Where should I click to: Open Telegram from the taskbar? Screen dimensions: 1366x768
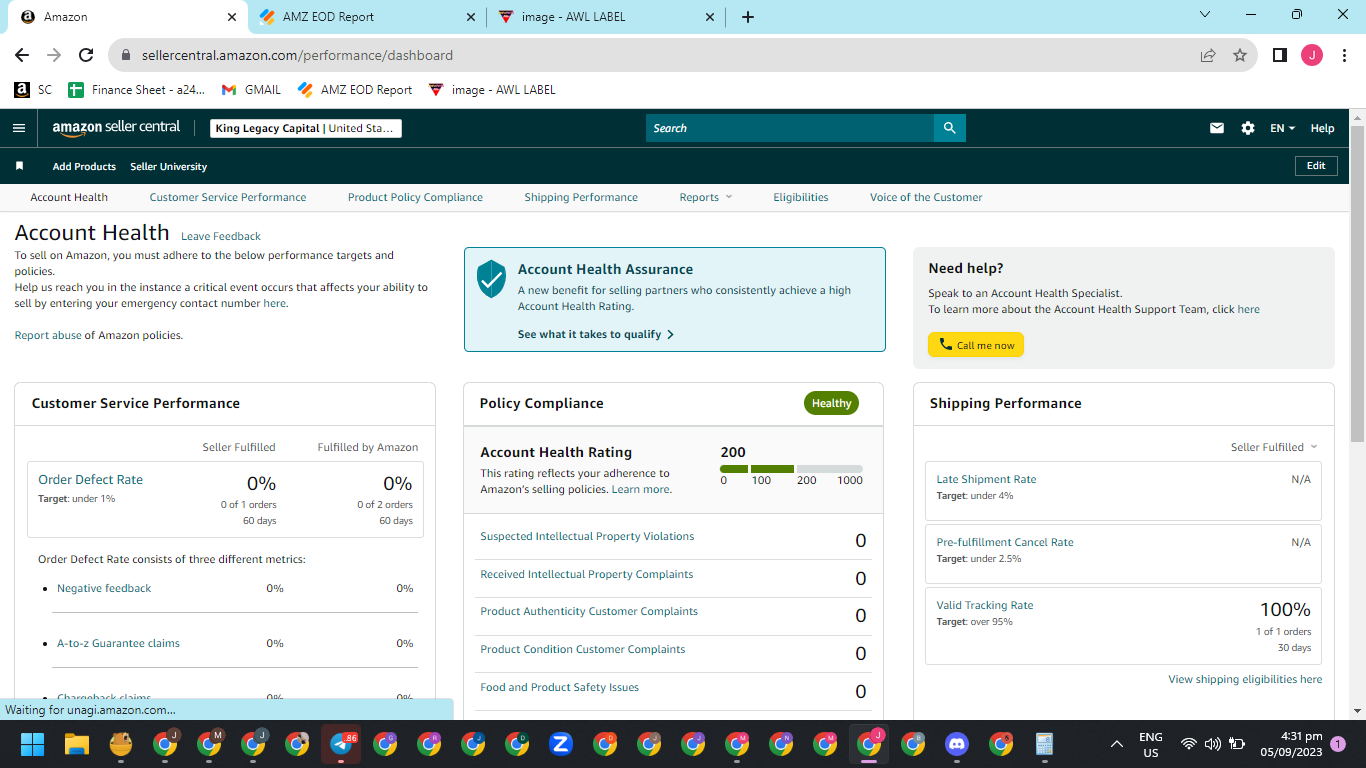(x=341, y=744)
